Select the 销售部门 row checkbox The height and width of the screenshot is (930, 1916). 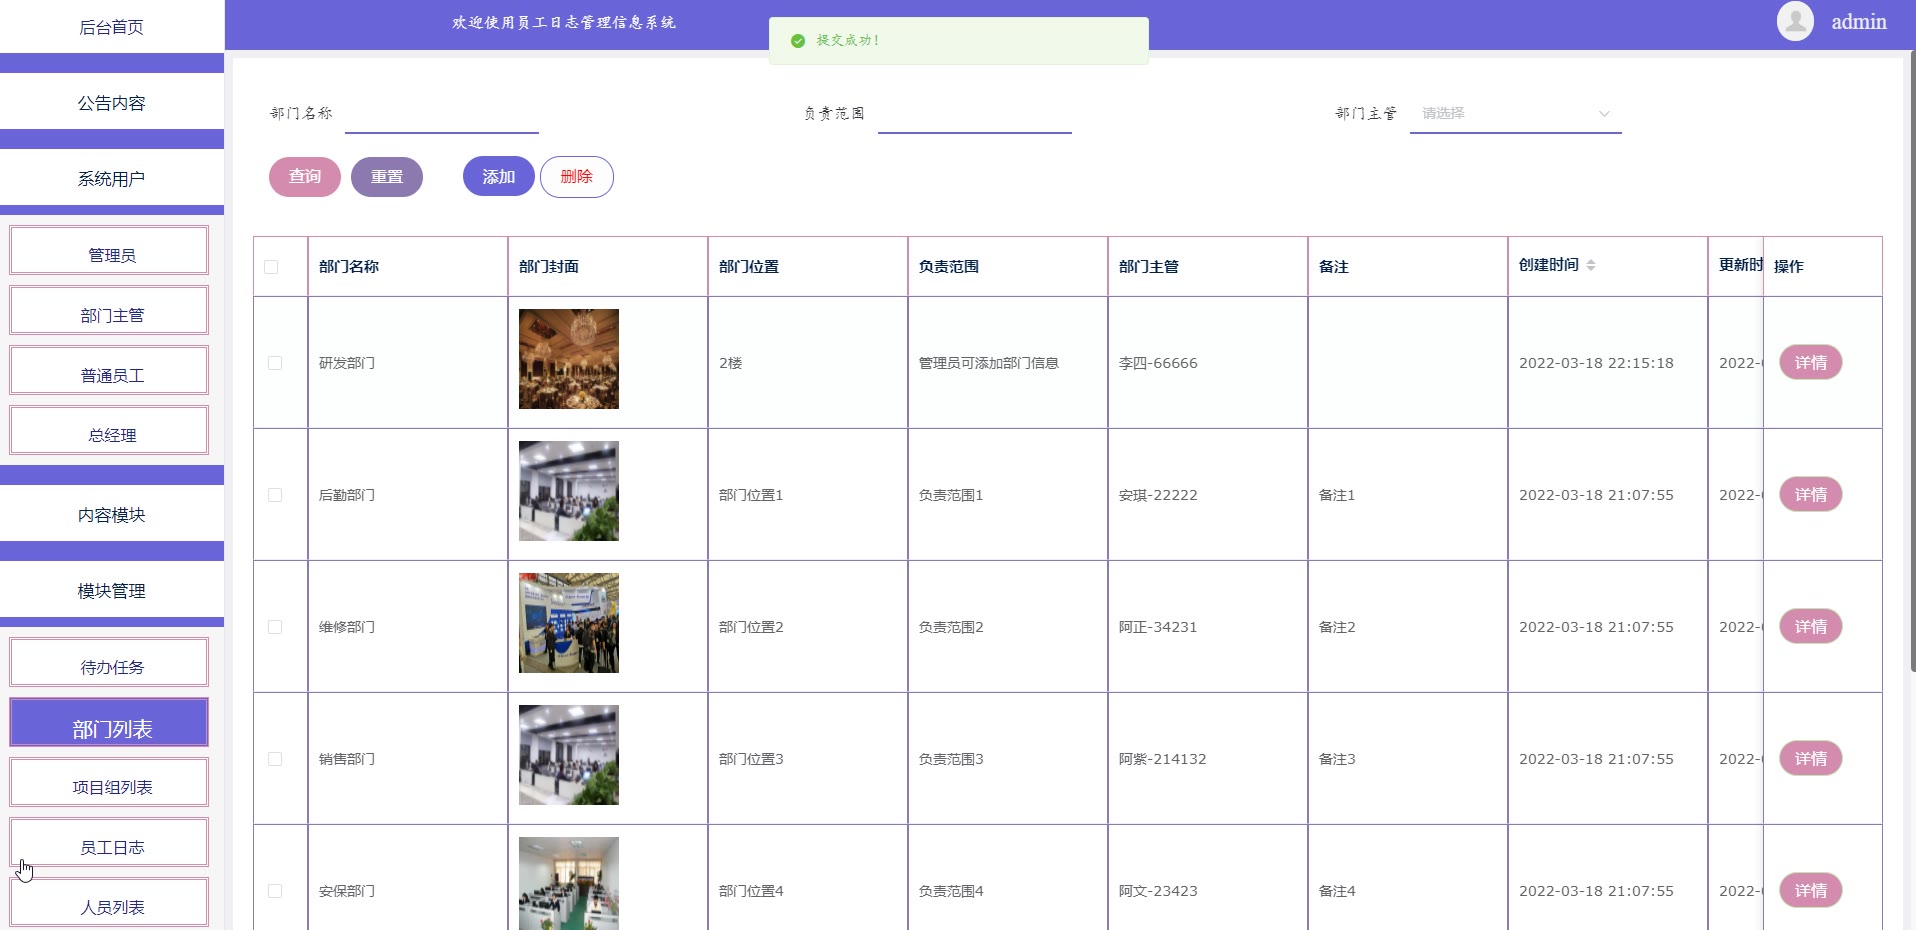coord(275,759)
